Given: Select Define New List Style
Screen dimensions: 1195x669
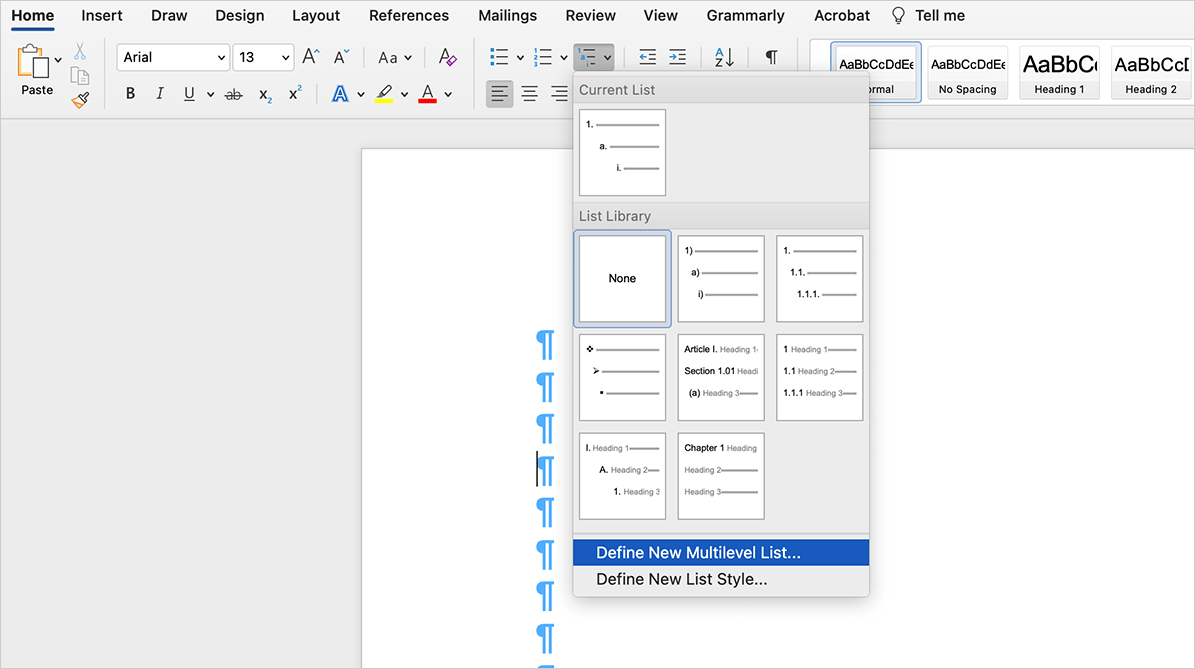Looking at the screenshot, I should 720,578.
